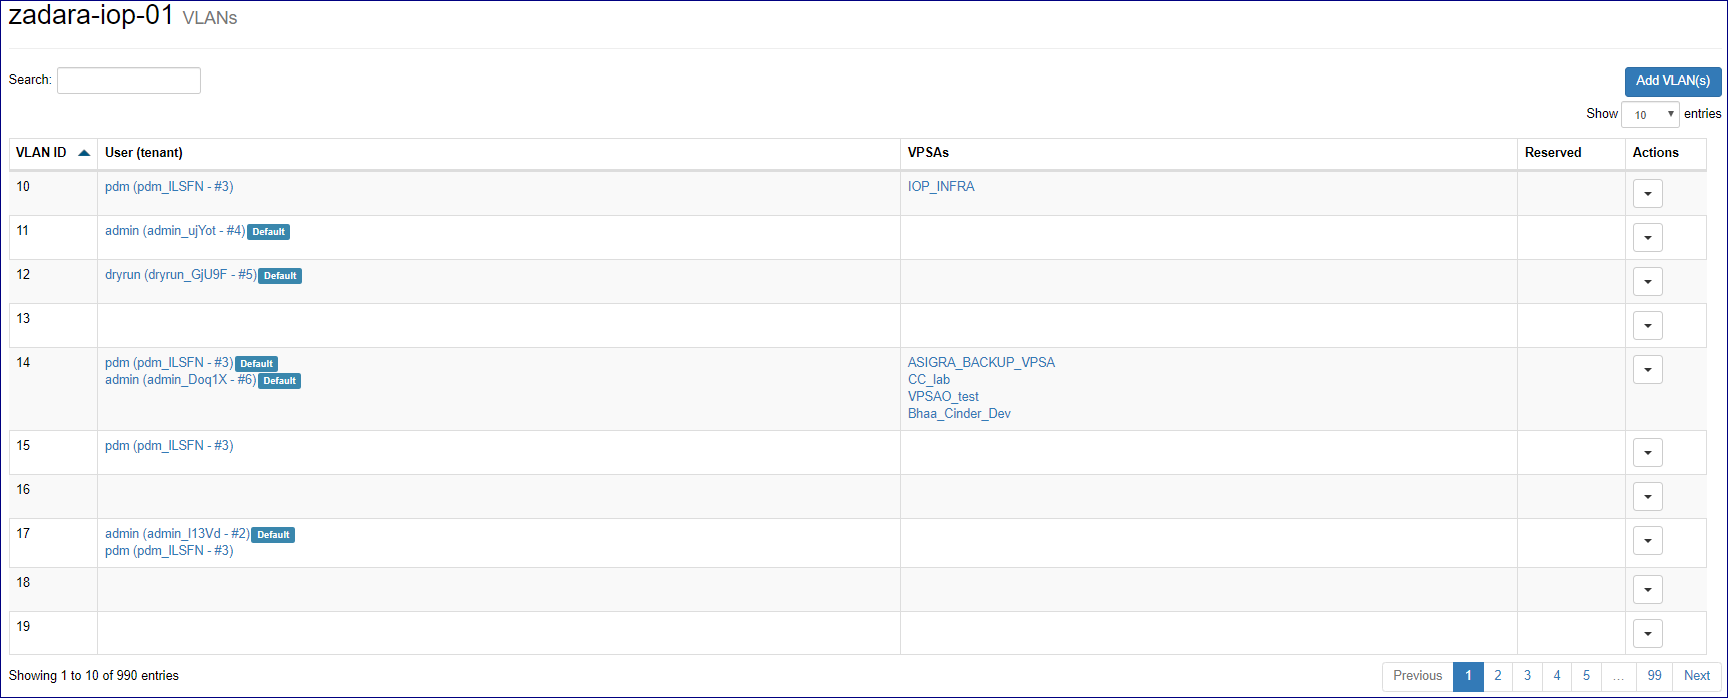1728x698 pixels.
Task: Open dryrun (dryrun_GjU9F - #5) tenant link
Action: [x=180, y=275]
